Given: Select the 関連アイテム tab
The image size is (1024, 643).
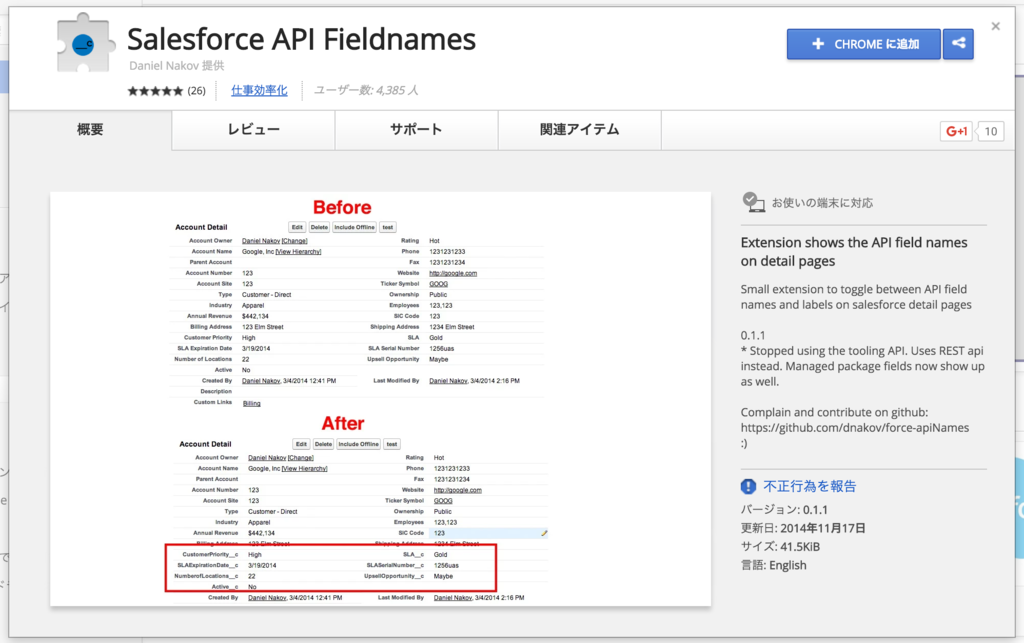Looking at the screenshot, I should pyautogui.click(x=580, y=130).
